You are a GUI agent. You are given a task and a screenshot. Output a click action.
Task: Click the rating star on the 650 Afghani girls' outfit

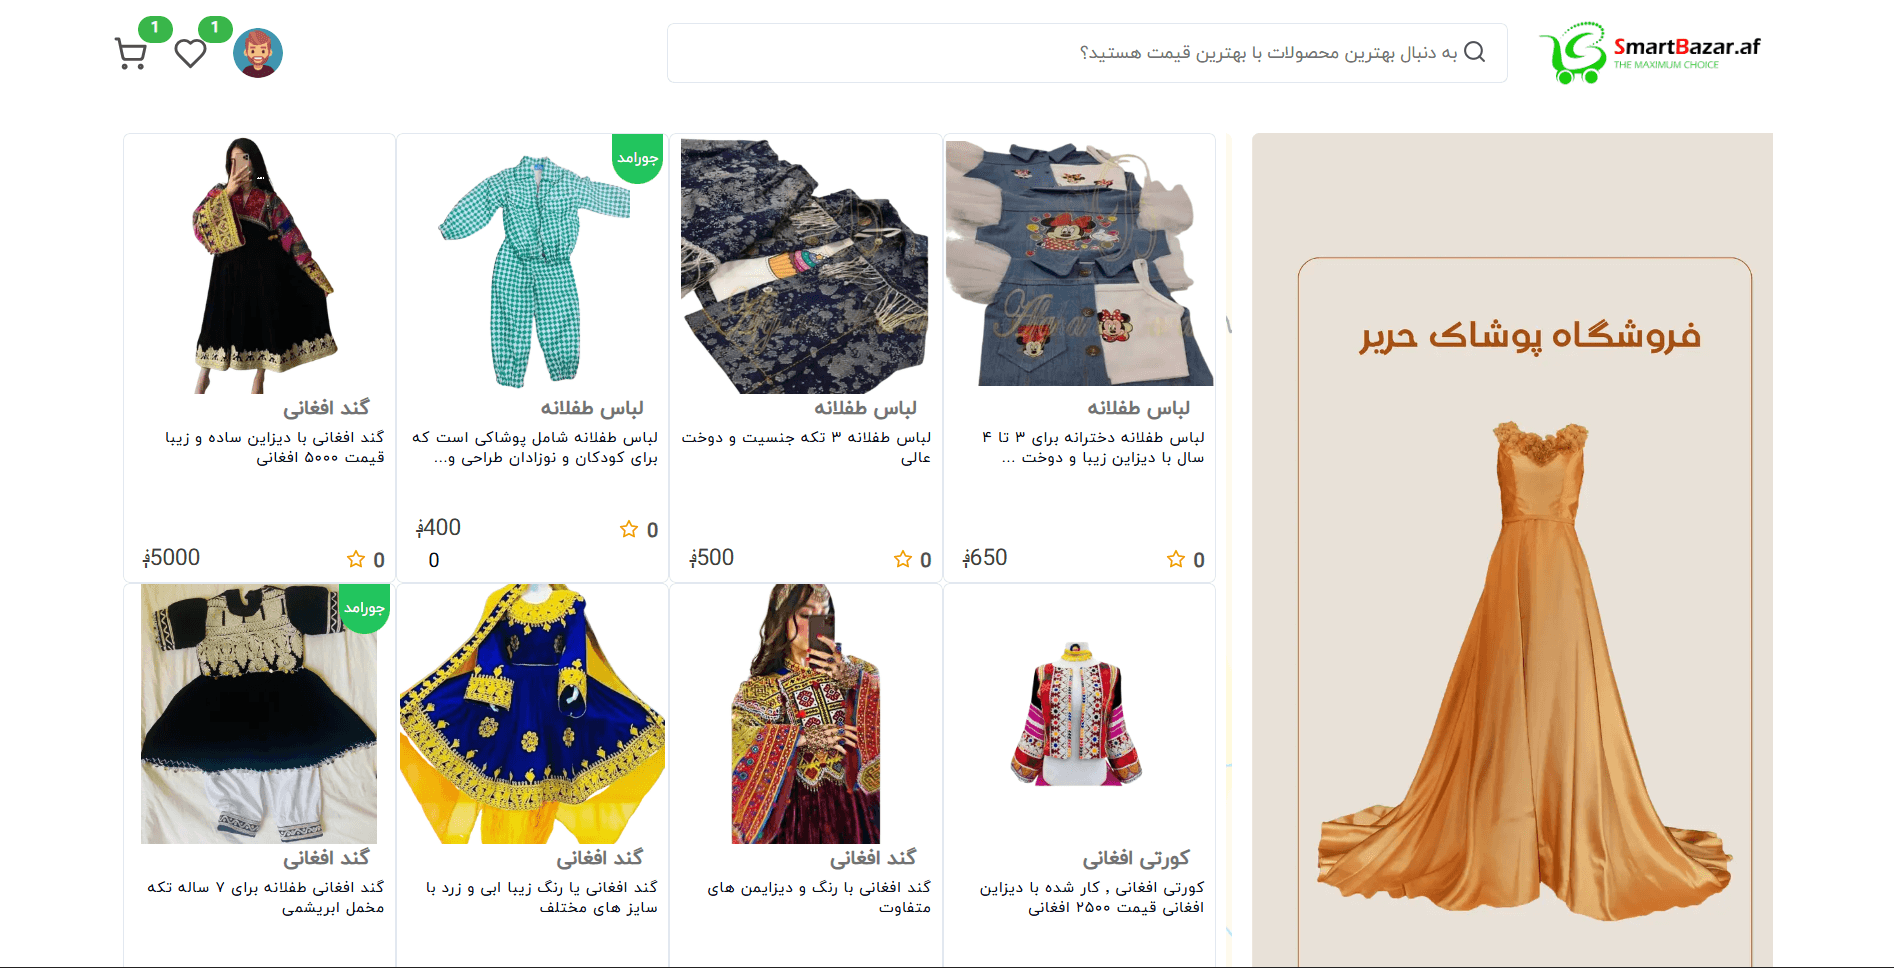(x=1176, y=559)
